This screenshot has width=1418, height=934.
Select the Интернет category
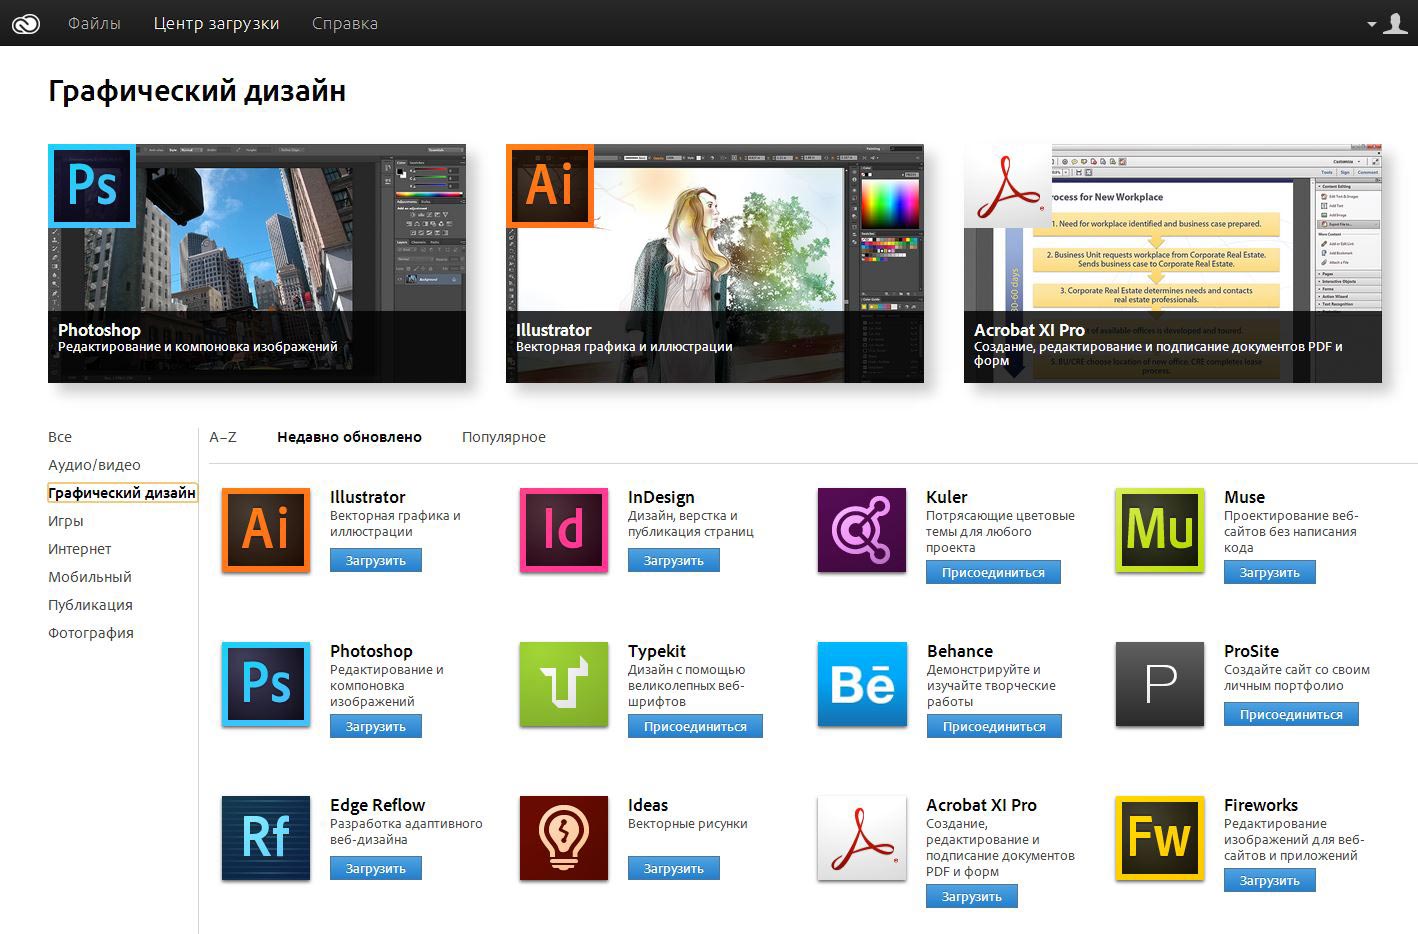(x=80, y=549)
